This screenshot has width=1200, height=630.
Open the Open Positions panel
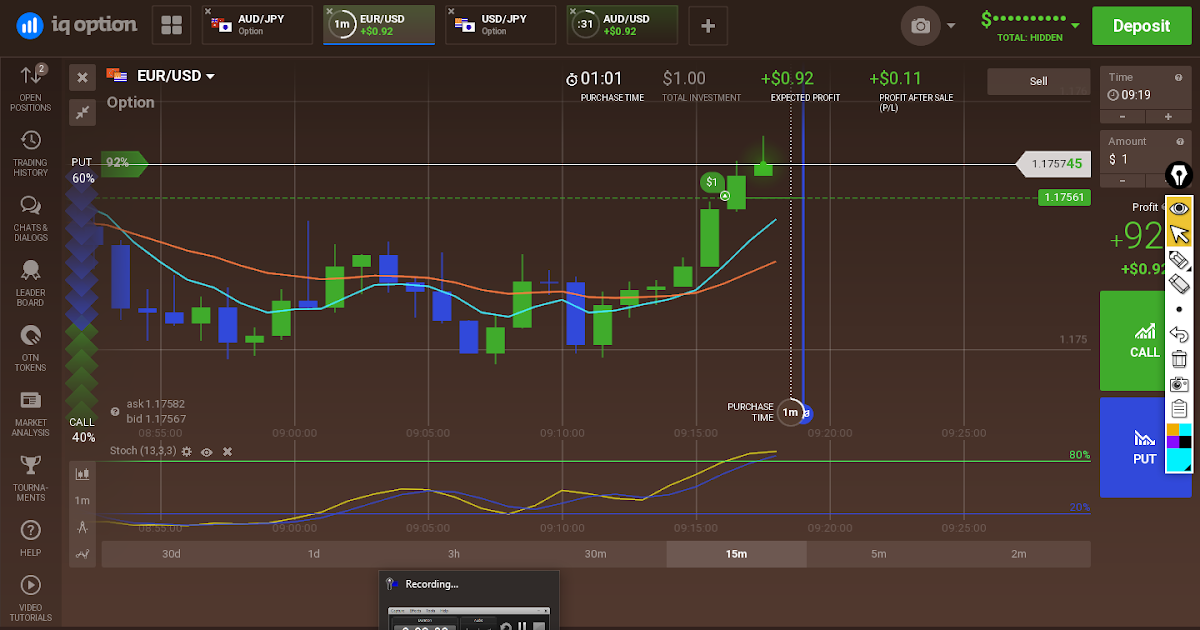[x=30, y=88]
